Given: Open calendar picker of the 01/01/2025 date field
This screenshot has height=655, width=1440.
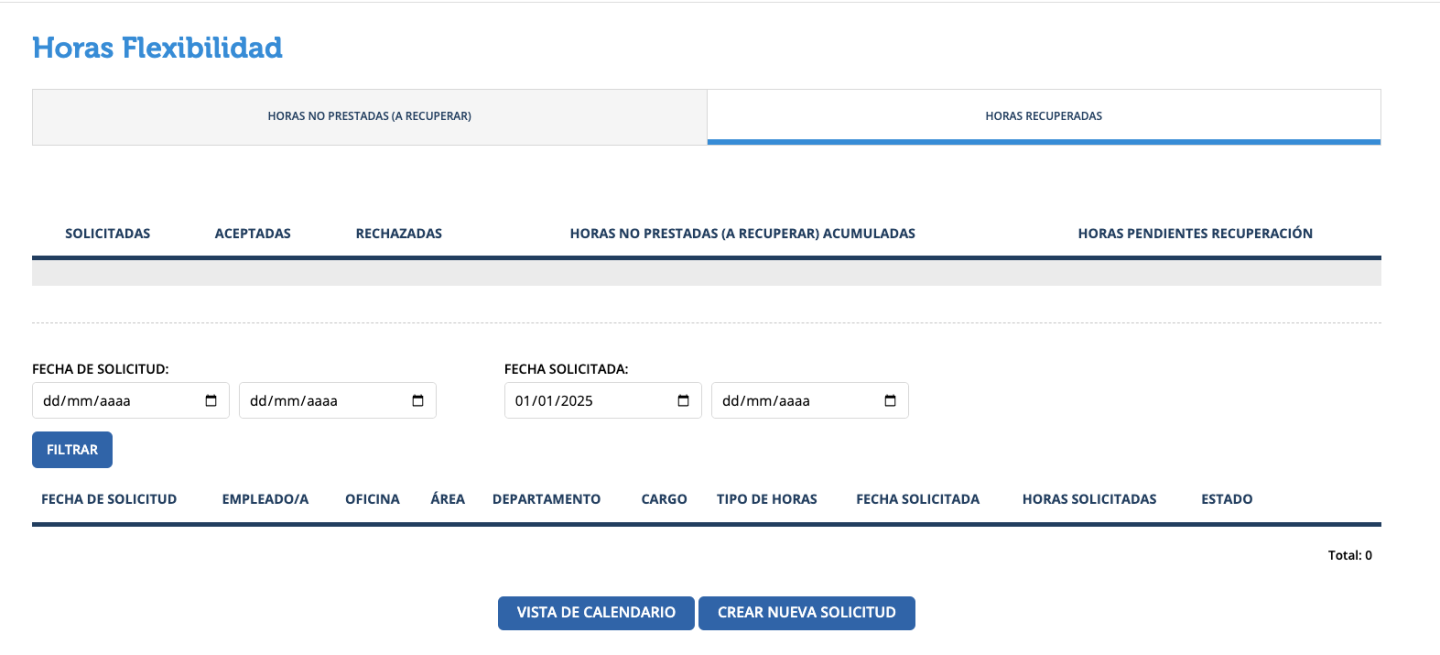Looking at the screenshot, I should 683,401.
